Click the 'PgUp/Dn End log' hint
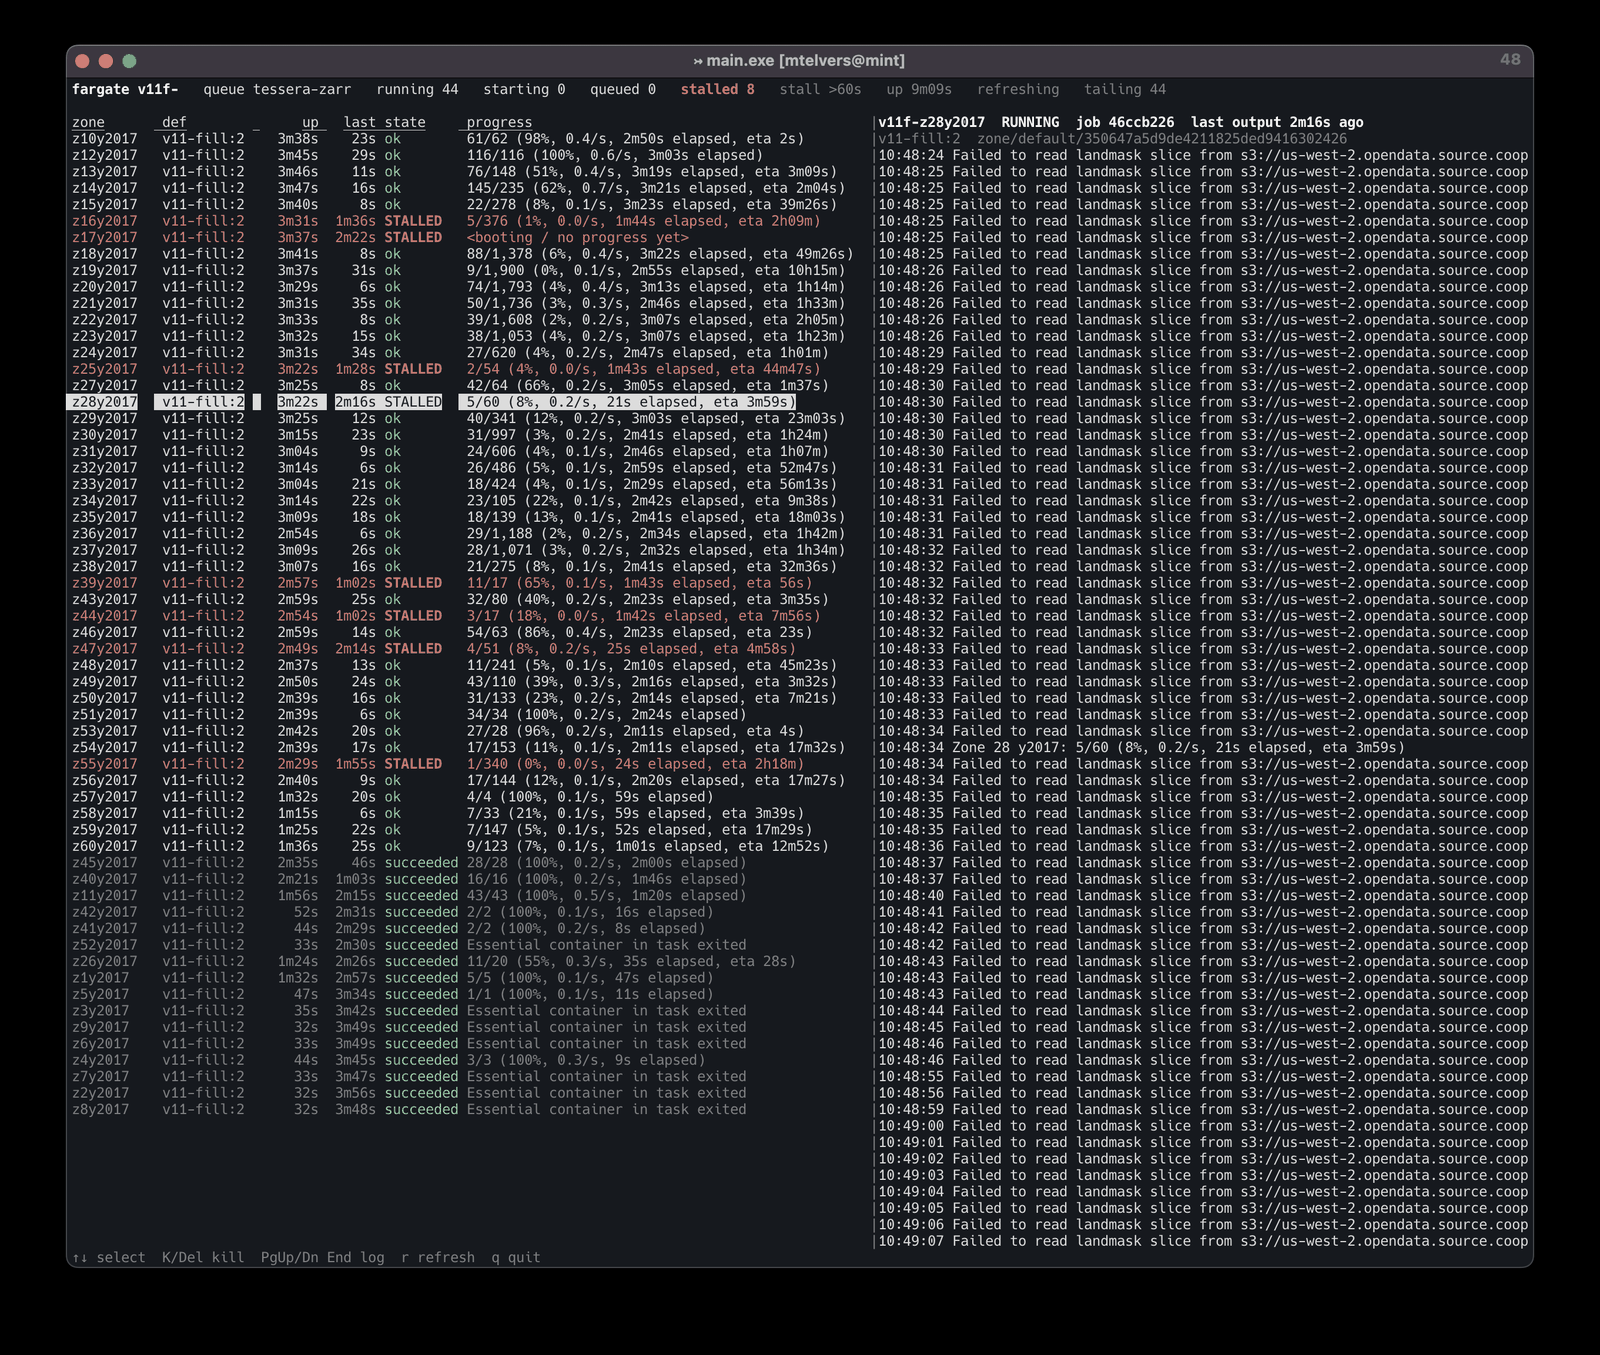Viewport: 1600px width, 1355px height. [323, 1257]
